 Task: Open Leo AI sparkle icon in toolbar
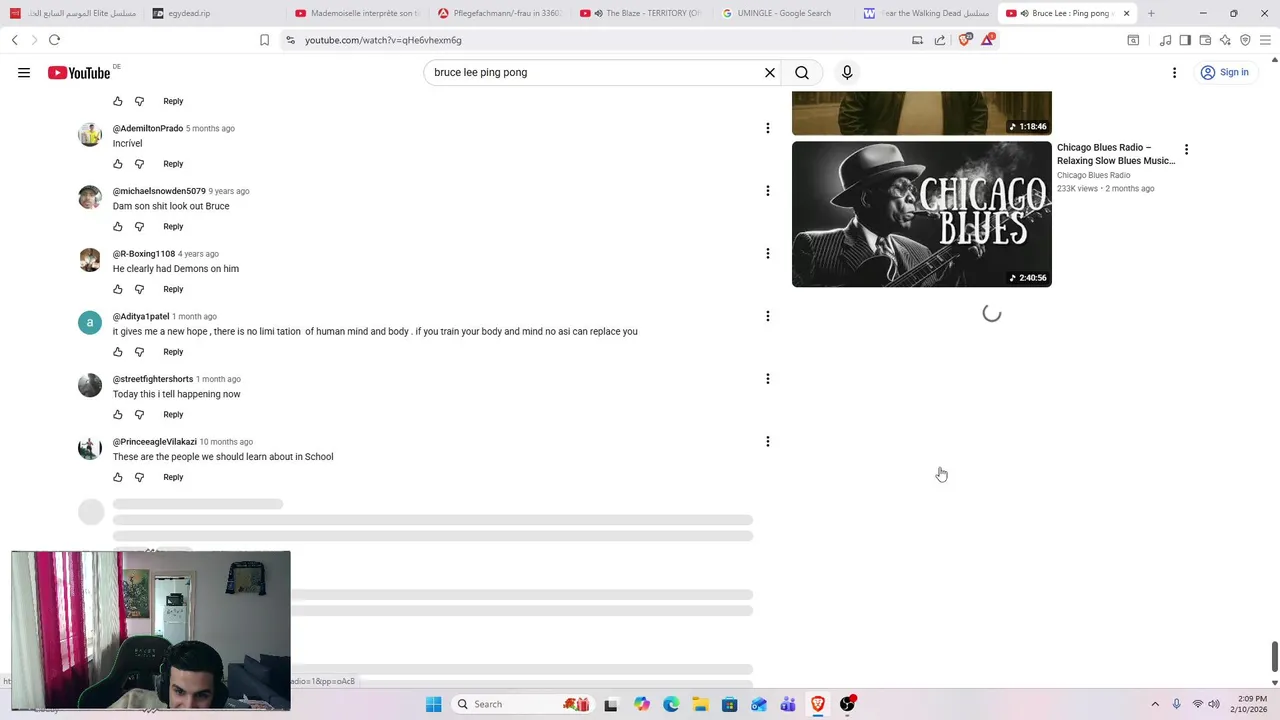click(1225, 40)
